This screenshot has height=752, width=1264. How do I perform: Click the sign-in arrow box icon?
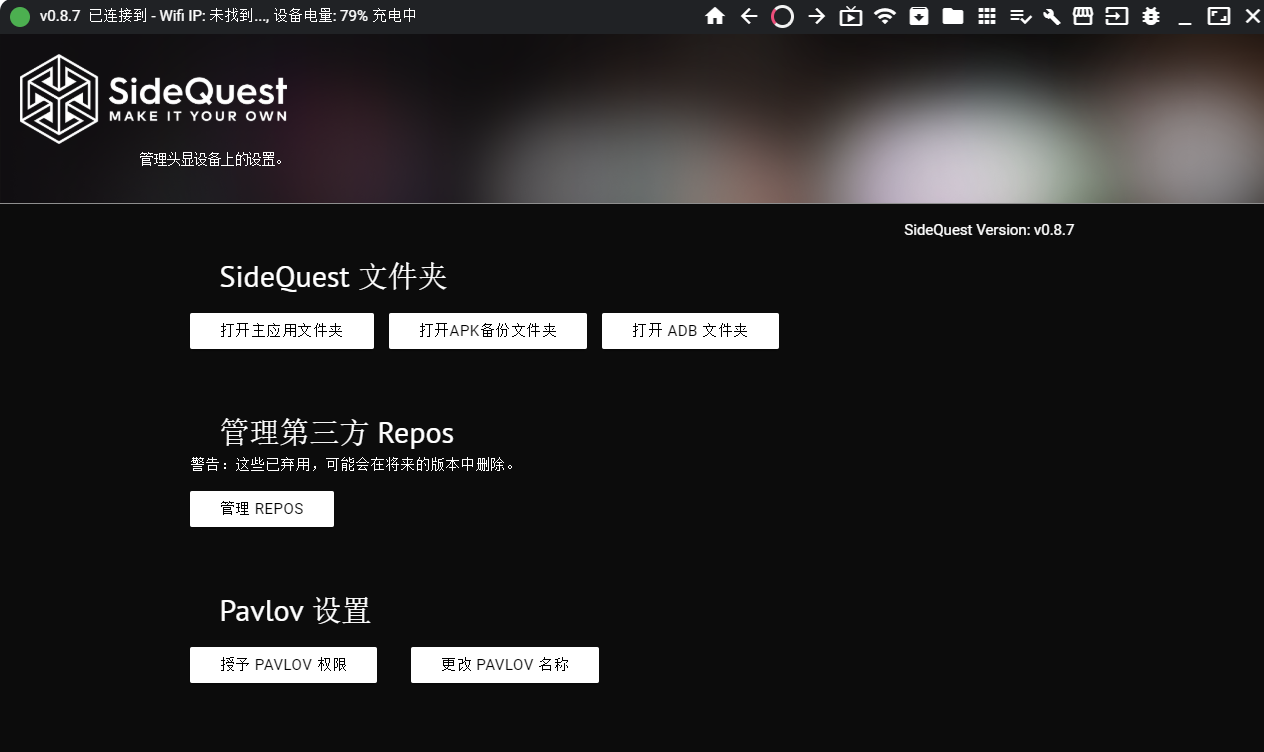pyautogui.click(x=1117, y=16)
